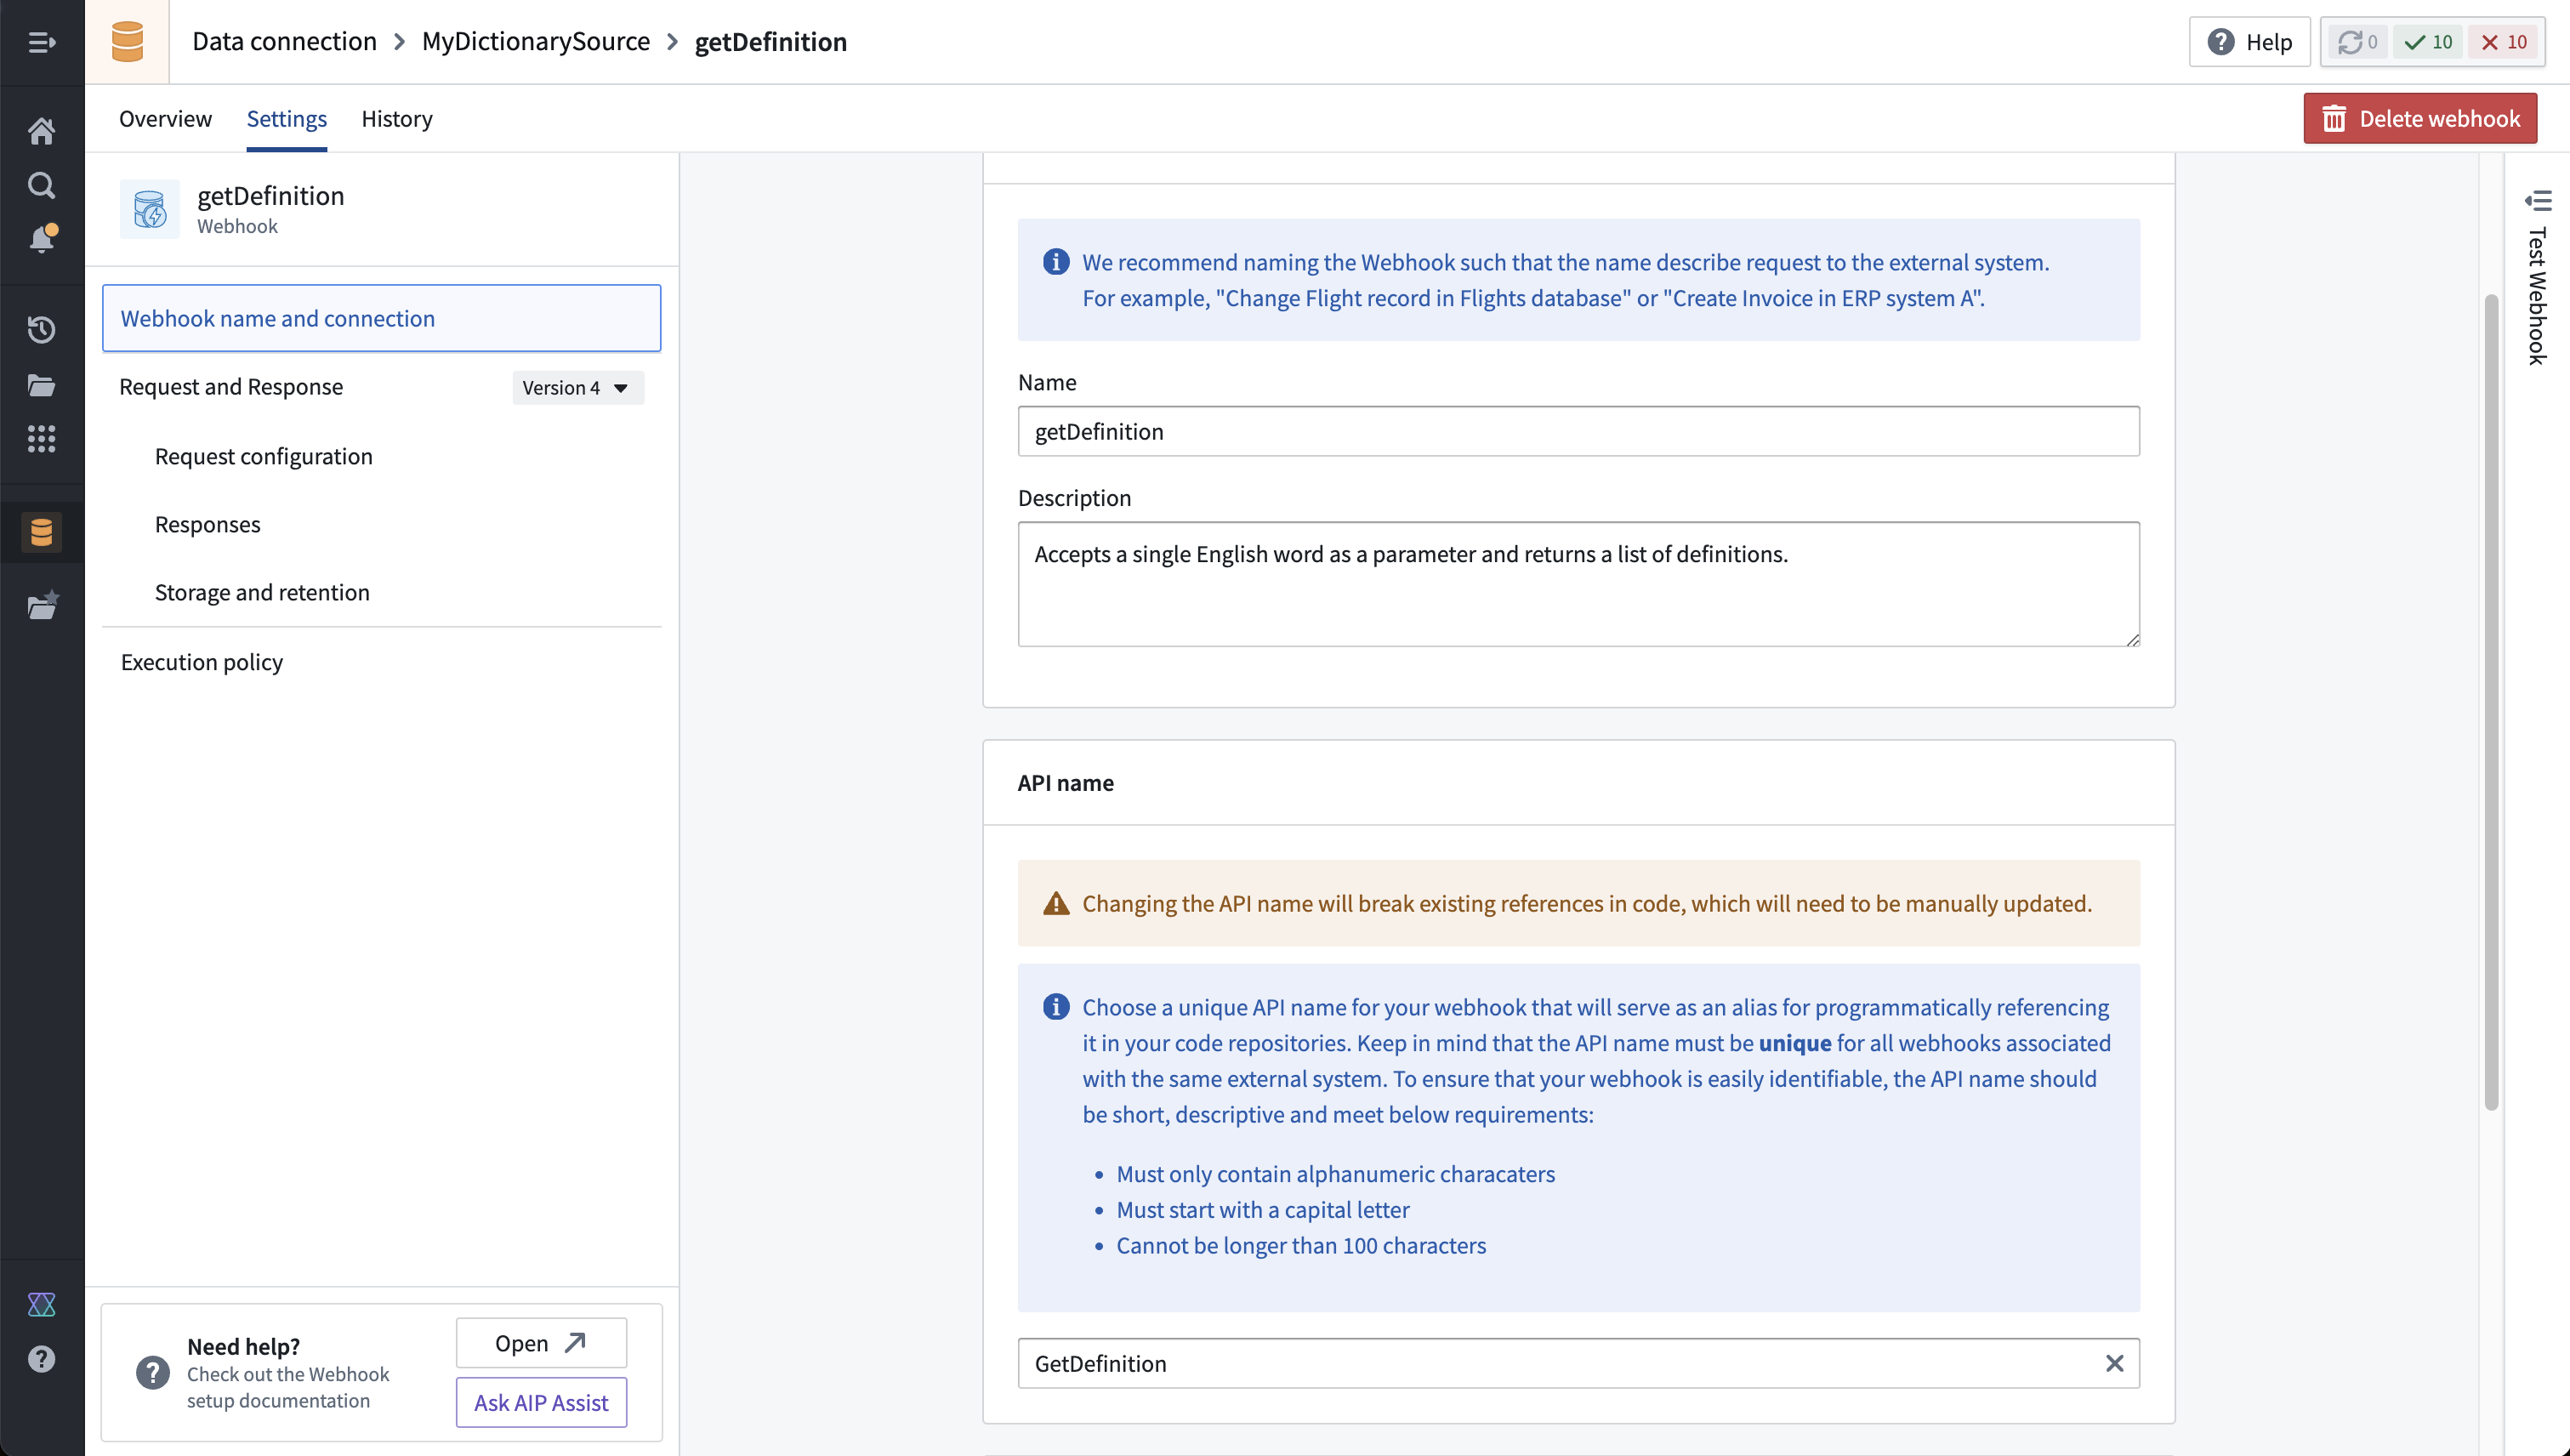Screen dimensions: 2570x1456
Task: Show the 10 failed jobs indicator
Action: (2504, 42)
